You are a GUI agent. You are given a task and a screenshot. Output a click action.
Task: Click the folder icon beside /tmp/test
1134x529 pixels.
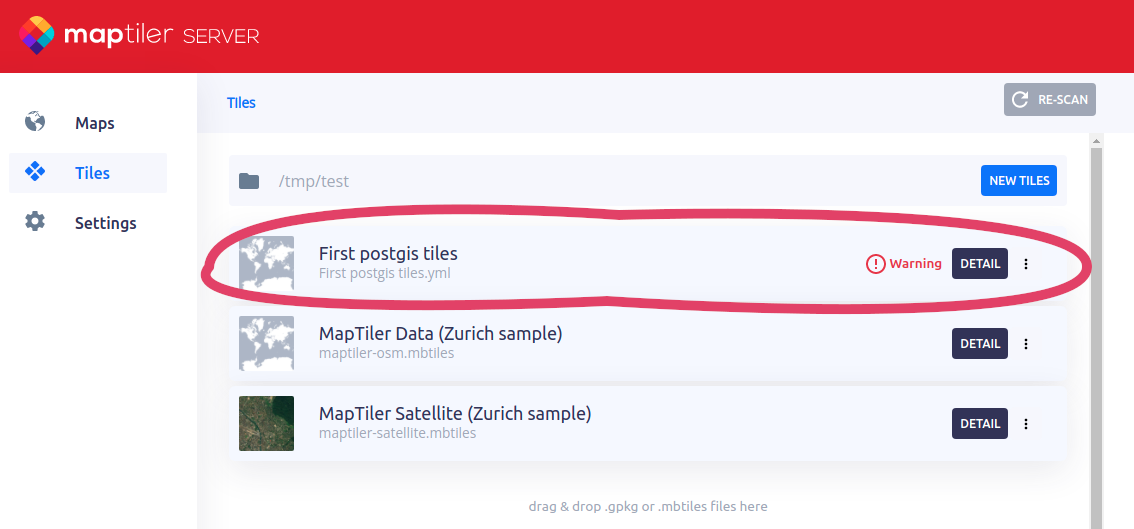click(x=249, y=181)
